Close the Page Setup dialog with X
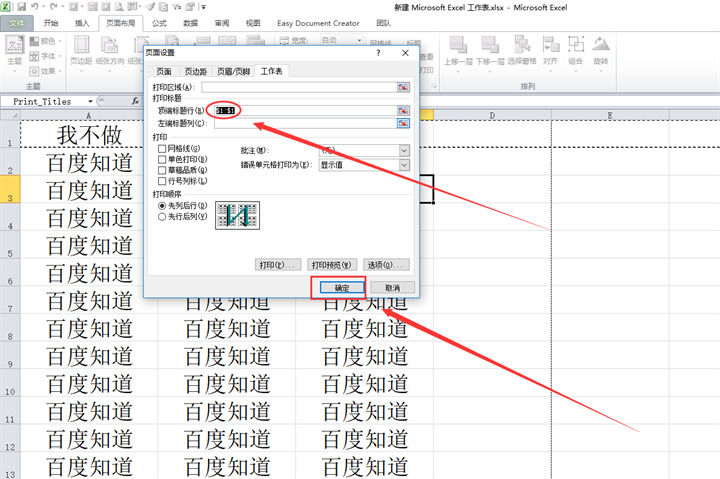The image size is (720, 479). 405,53
